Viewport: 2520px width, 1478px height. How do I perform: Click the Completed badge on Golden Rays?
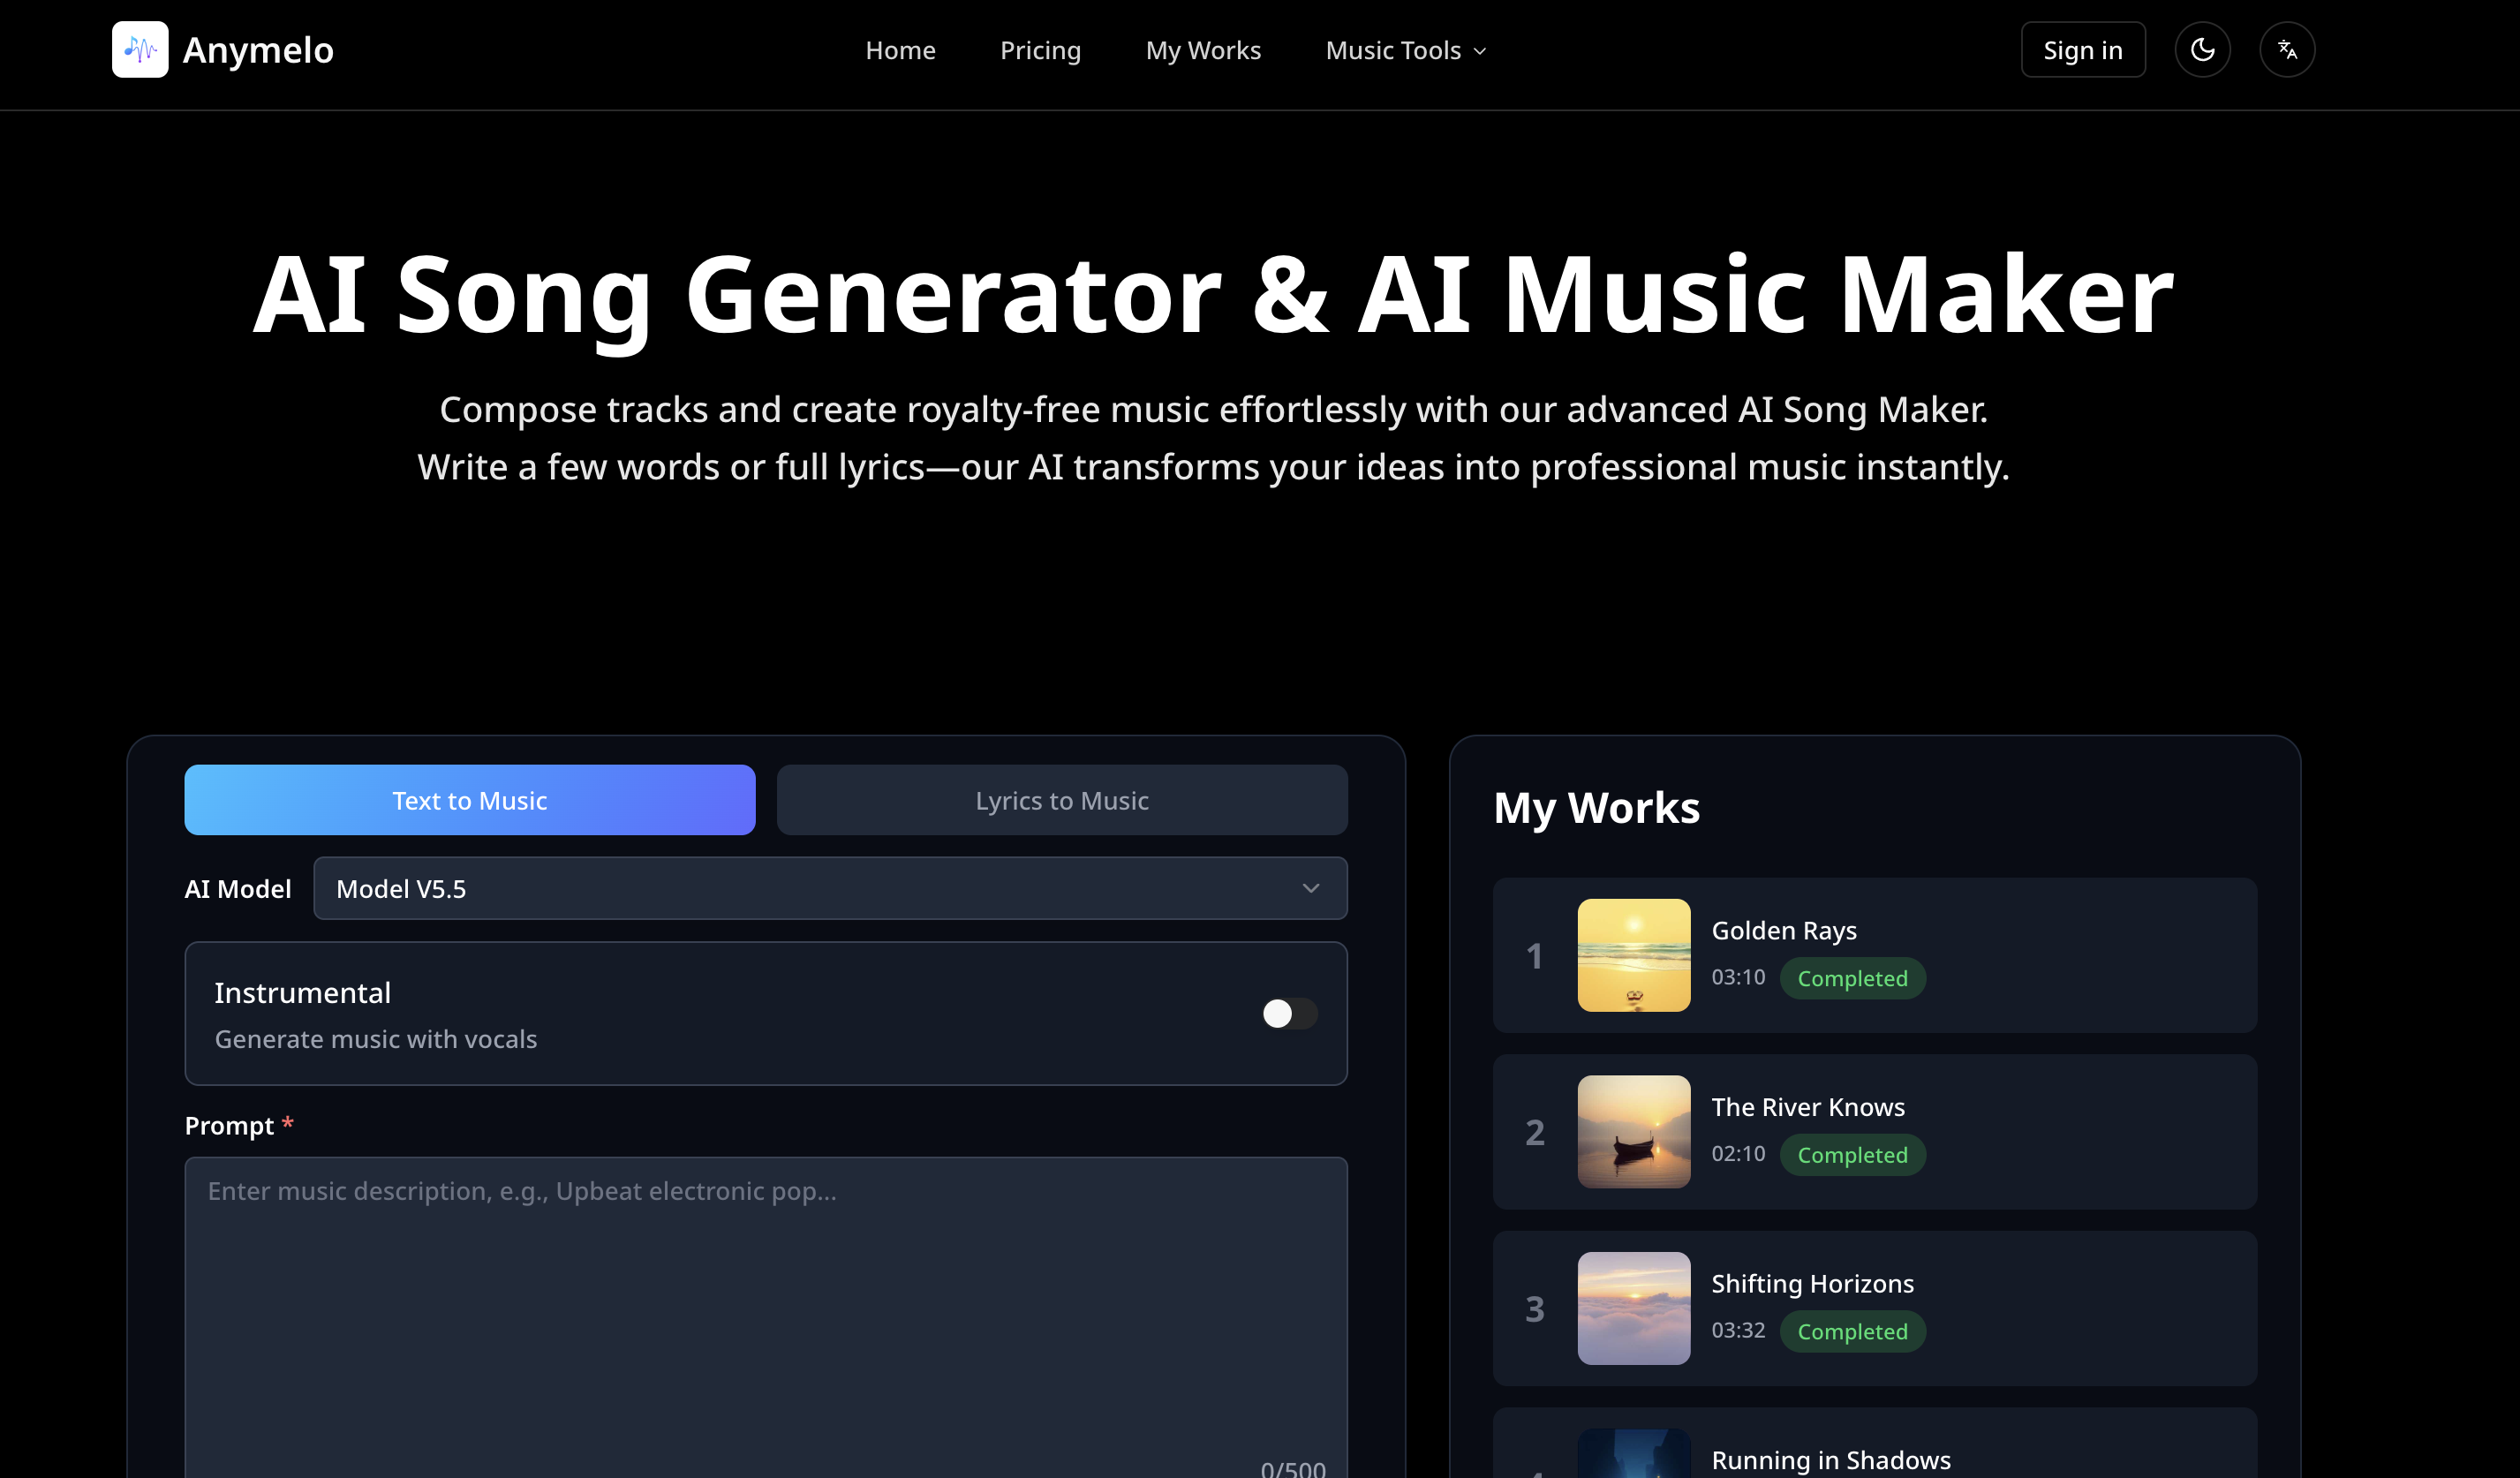[x=1852, y=978]
